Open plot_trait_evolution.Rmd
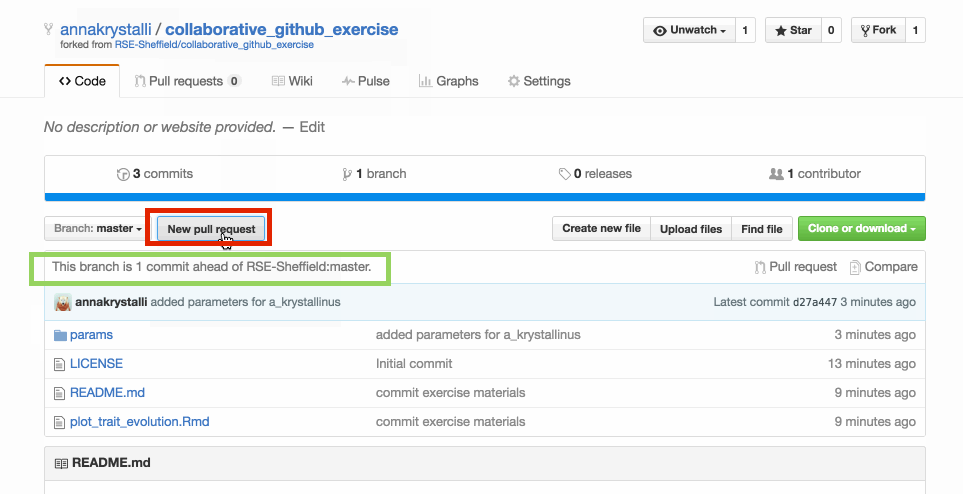The image size is (963, 494). [x=139, y=422]
